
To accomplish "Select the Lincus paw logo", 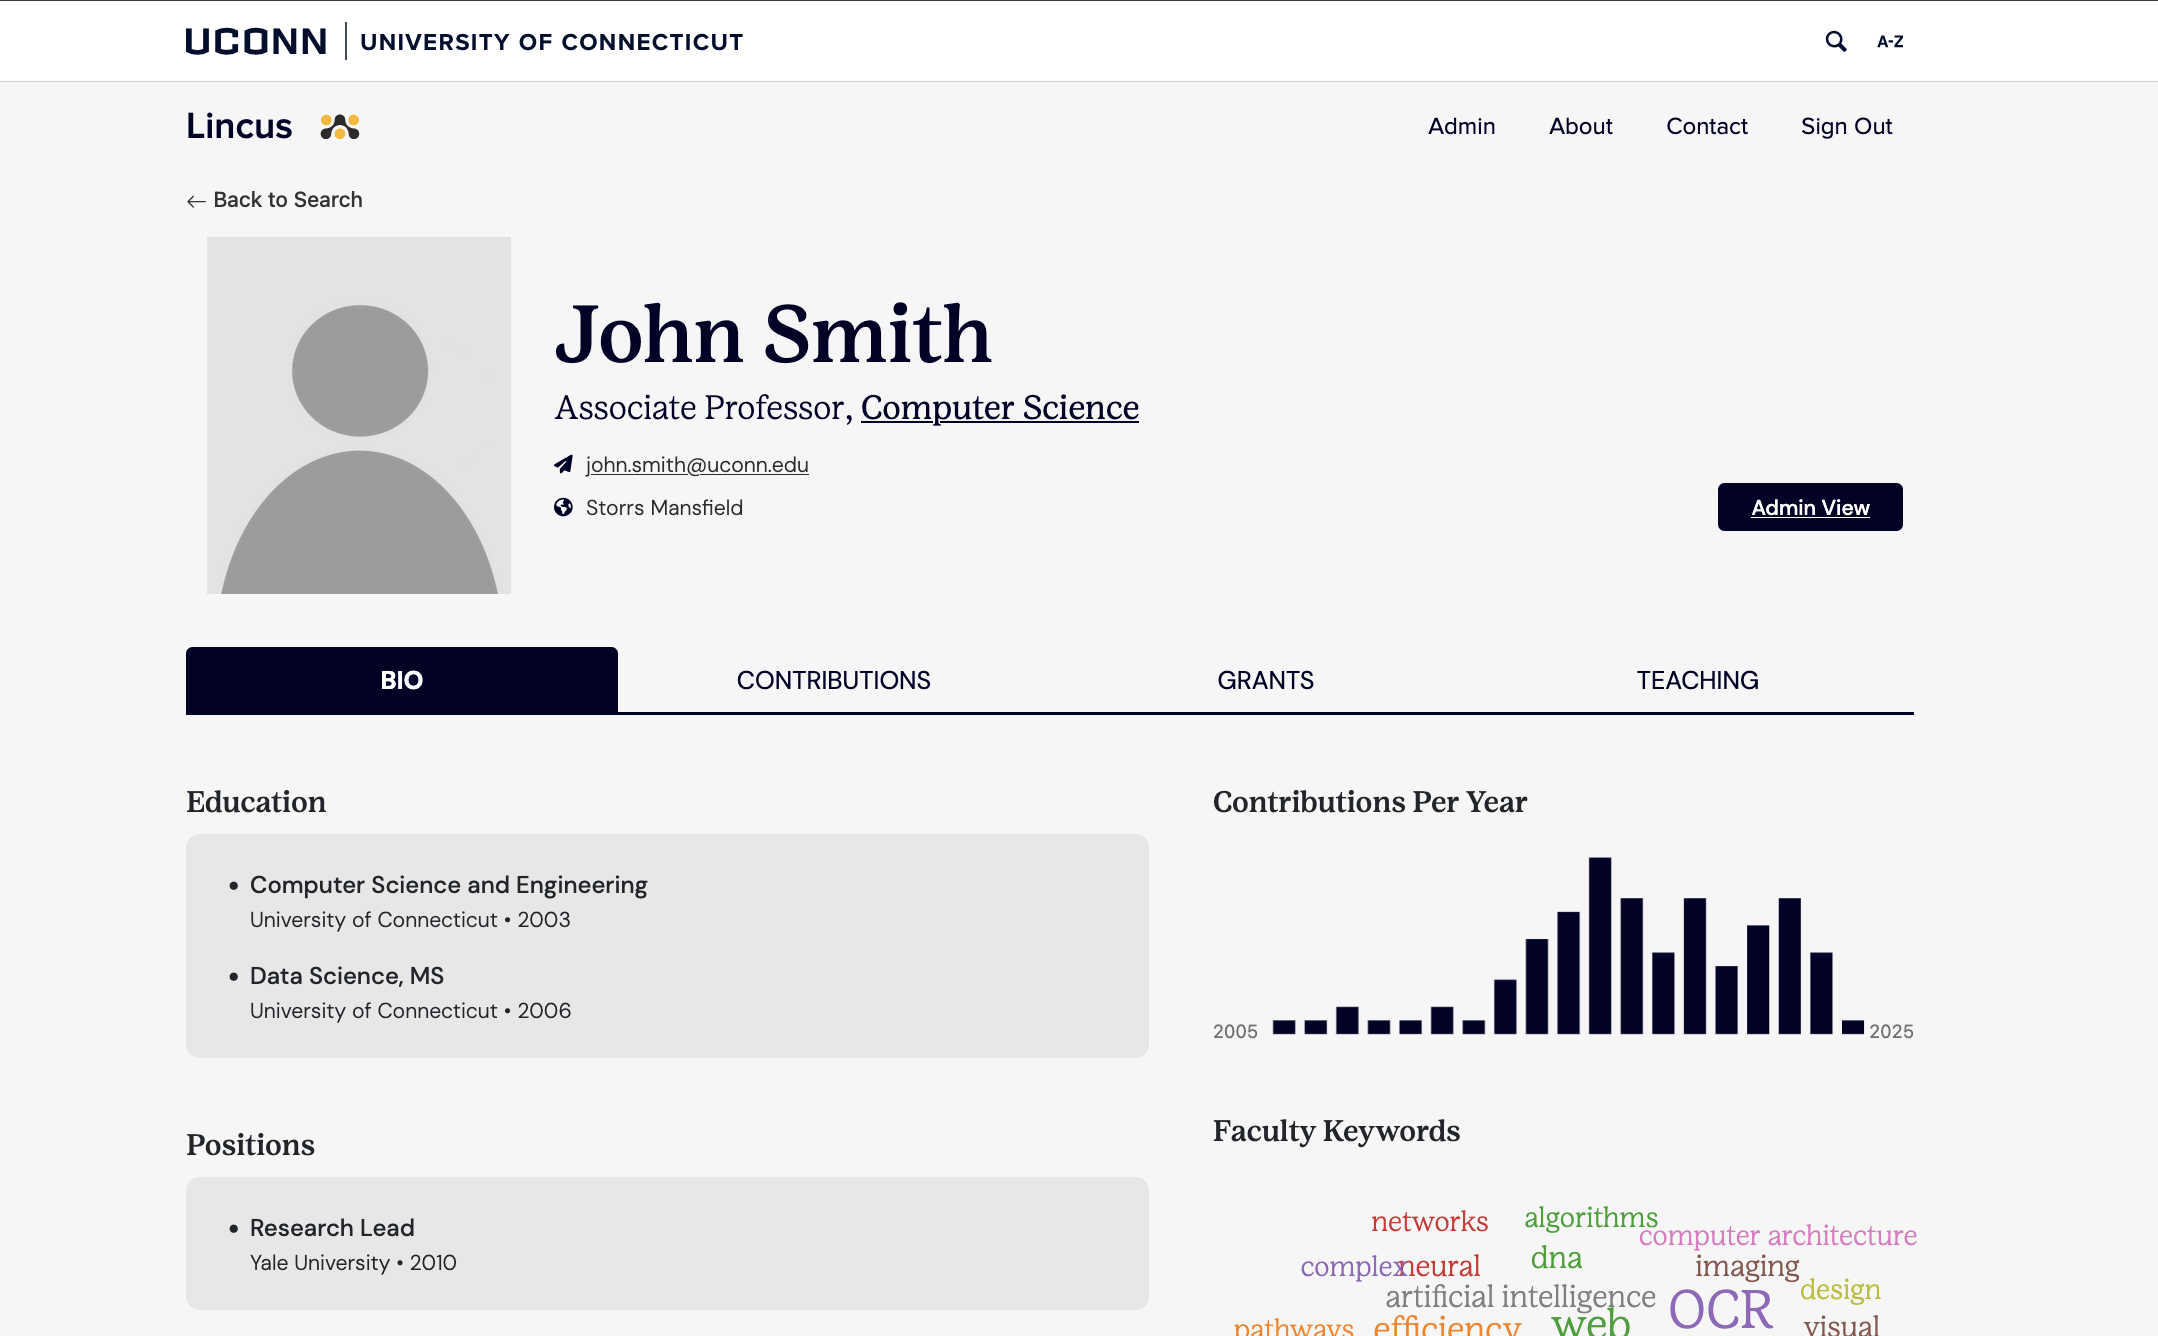I will coord(338,126).
